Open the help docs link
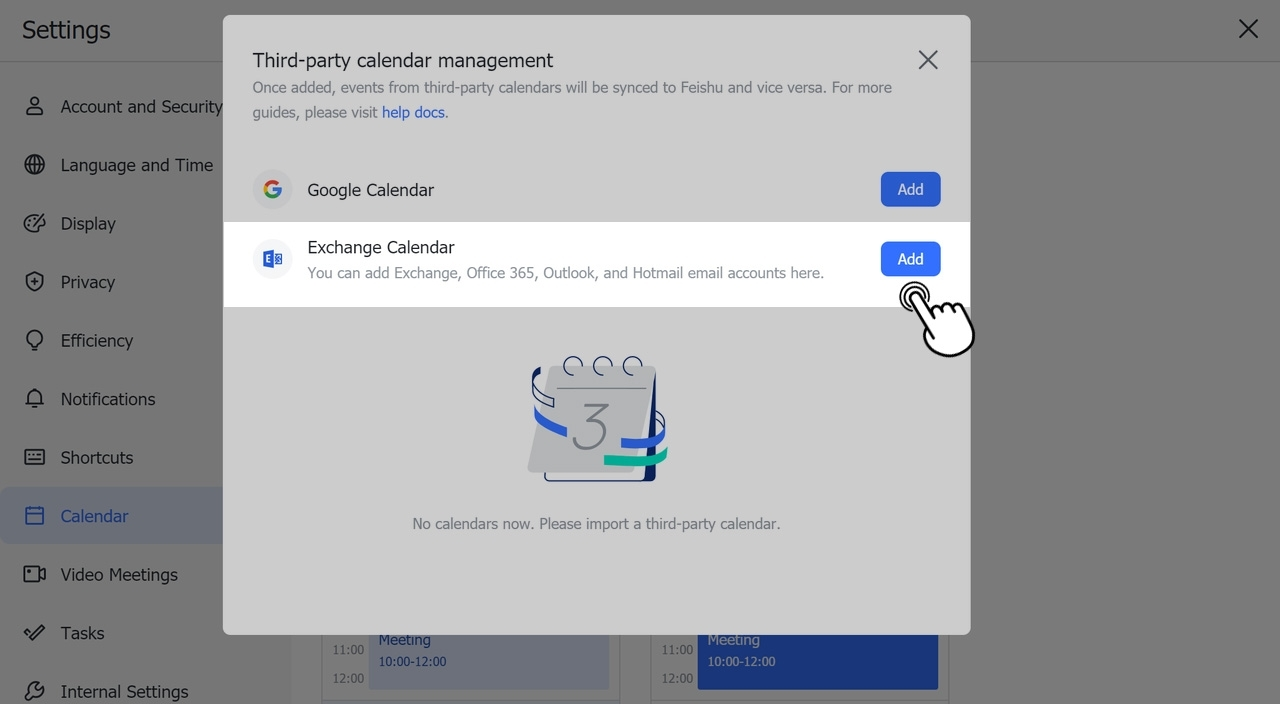The image size is (1280, 704). click(x=413, y=112)
